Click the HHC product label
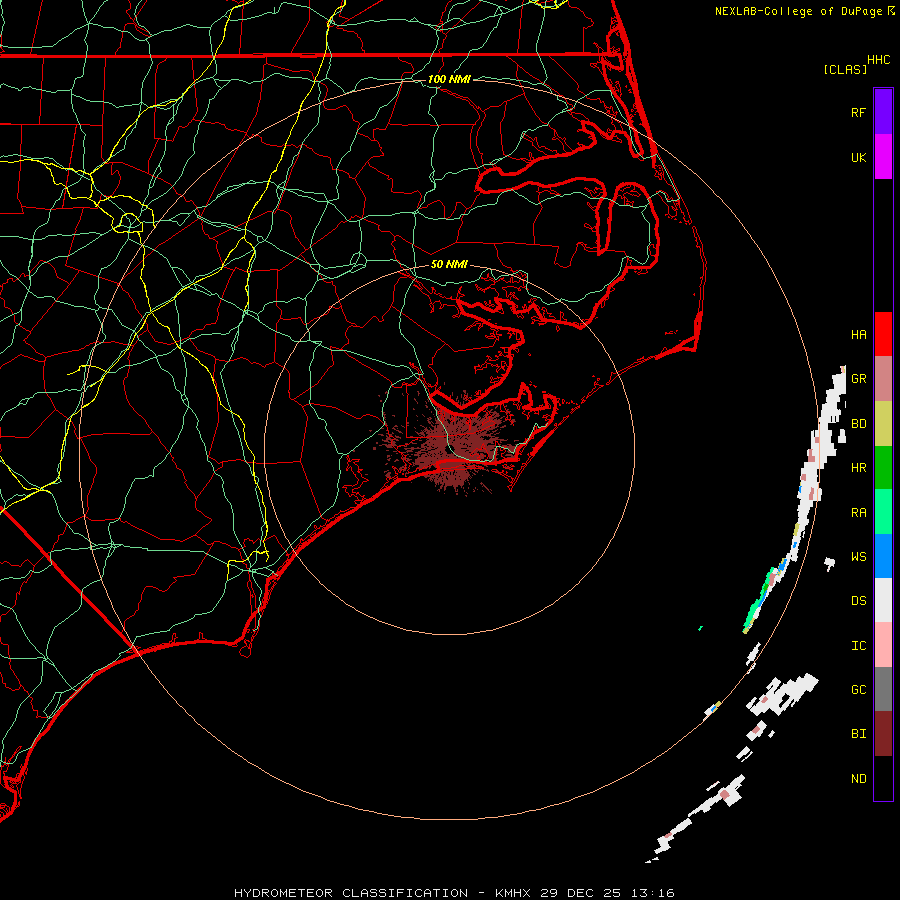 (879, 60)
